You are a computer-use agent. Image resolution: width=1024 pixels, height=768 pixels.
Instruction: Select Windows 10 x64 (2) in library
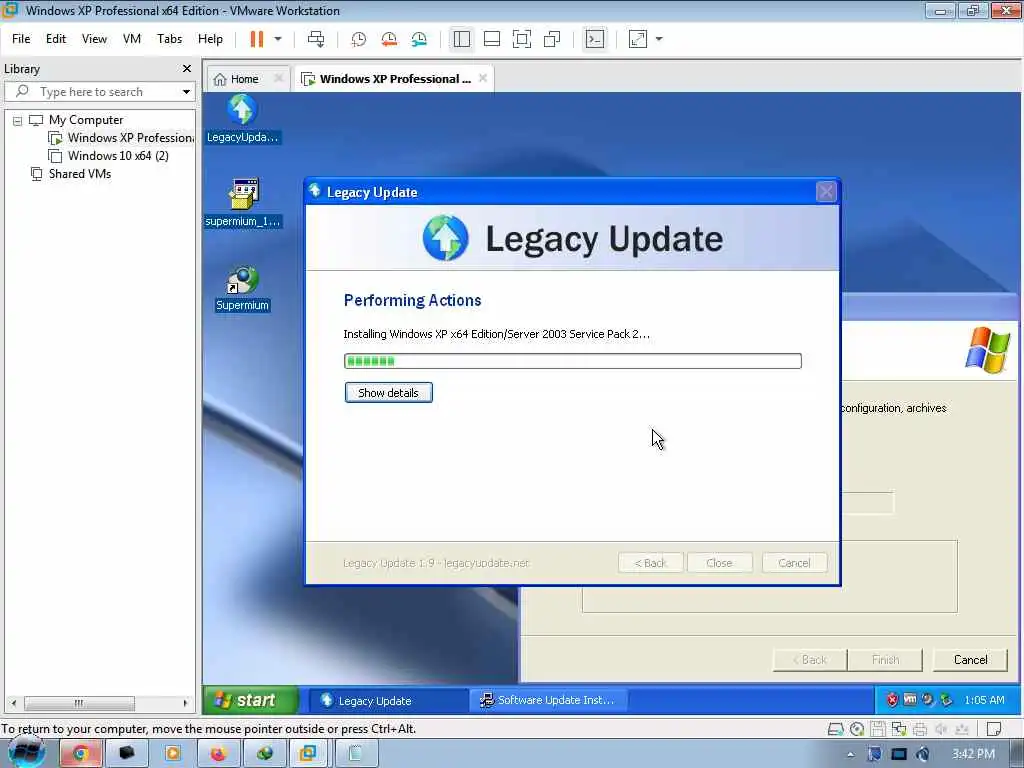point(109,156)
